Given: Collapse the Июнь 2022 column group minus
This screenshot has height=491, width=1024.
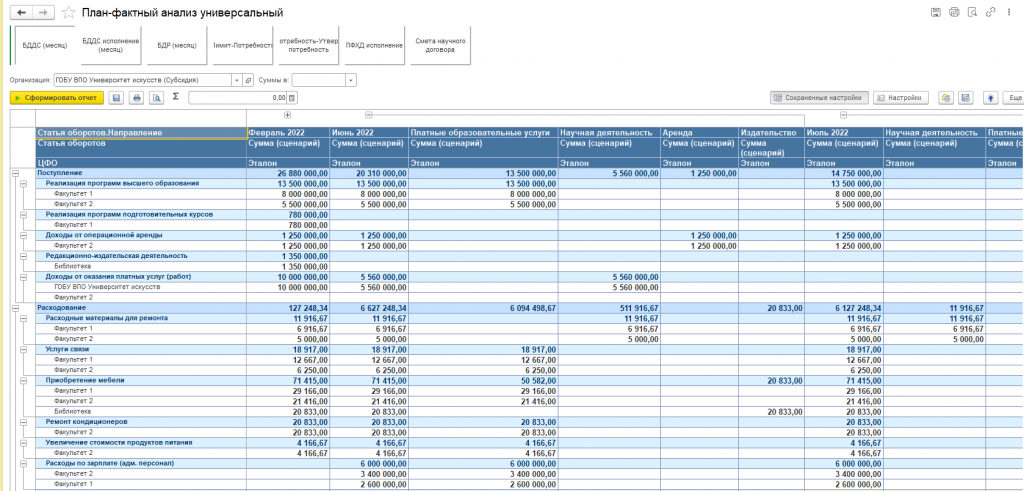Looking at the screenshot, I should [x=369, y=116].
